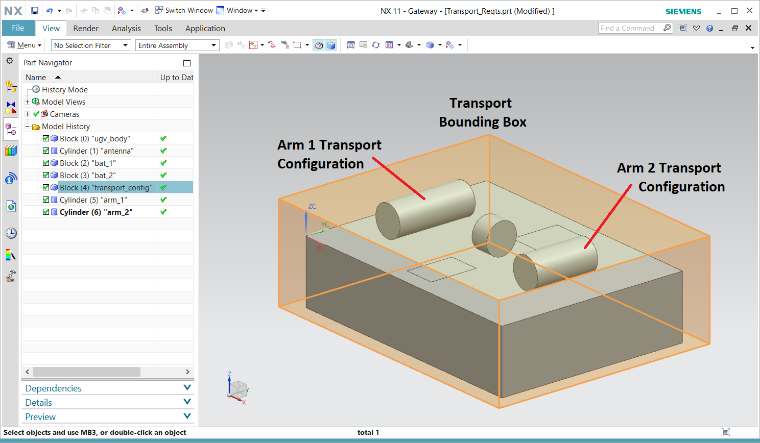Click the highlighted view-with-edges icon
The height and width of the screenshot is (443, 760).
point(331,45)
